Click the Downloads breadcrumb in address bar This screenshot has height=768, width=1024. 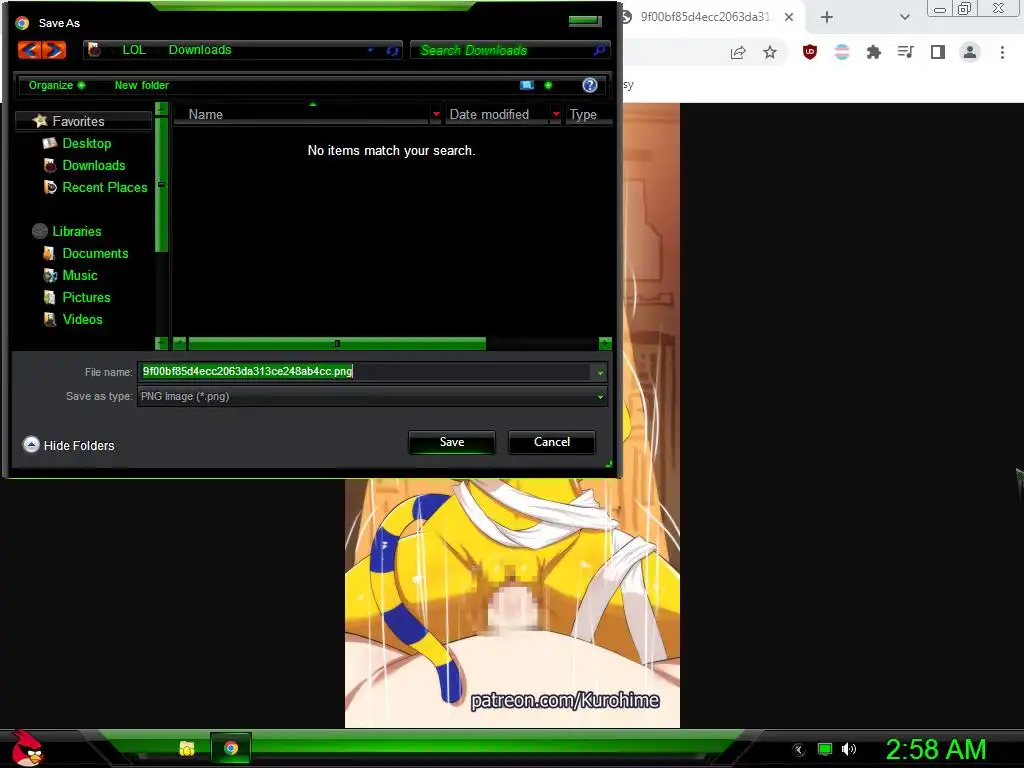pyautogui.click(x=200, y=50)
